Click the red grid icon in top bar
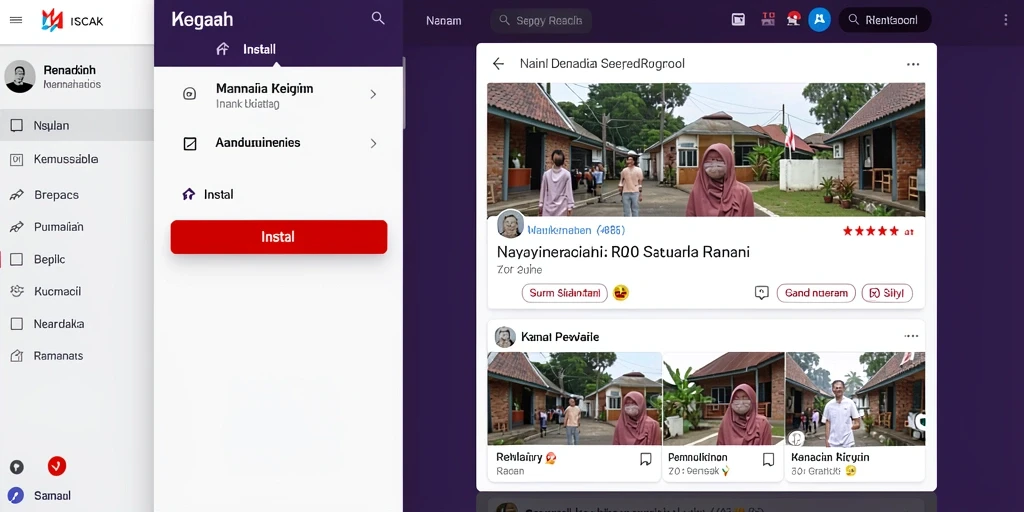Screen dimensions: 1024x512 pyautogui.click(x=768, y=20)
